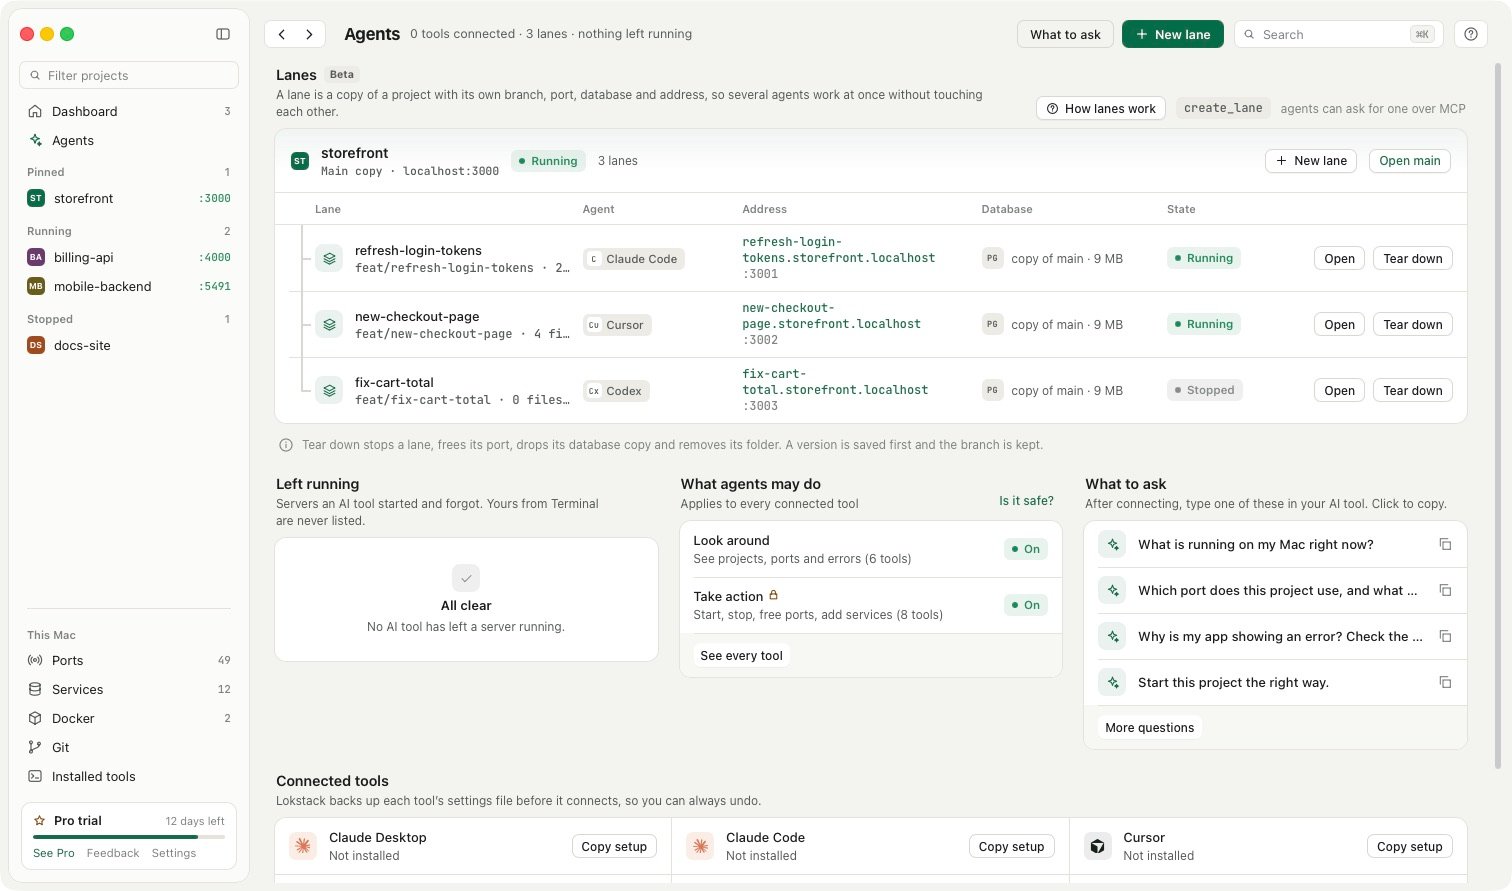1512x891 pixels.
Task: Click the Search field in top bar
Action: point(1338,34)
